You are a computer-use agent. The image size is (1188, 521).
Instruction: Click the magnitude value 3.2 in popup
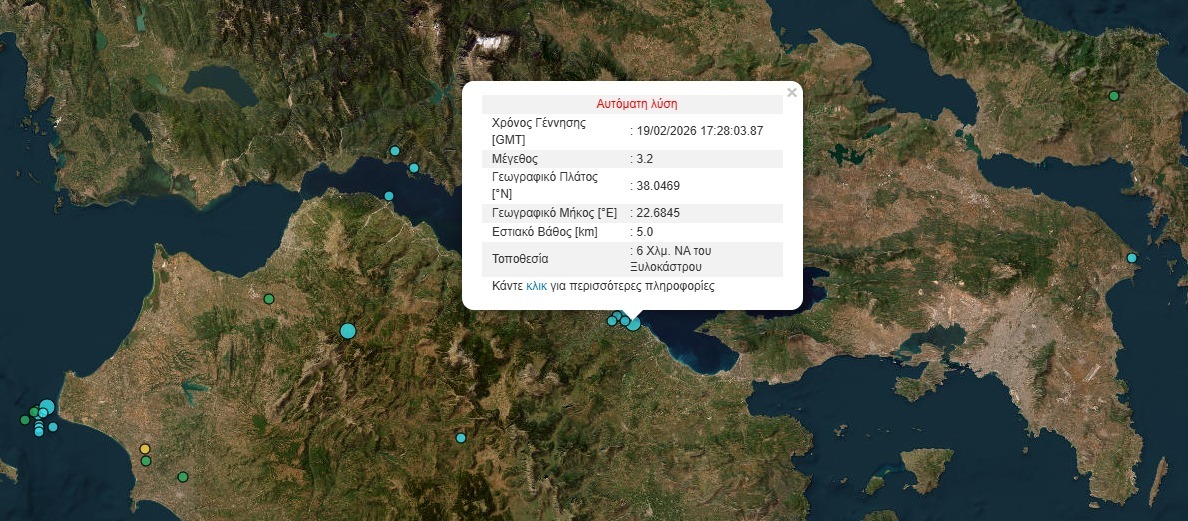[x=647, y=159]
